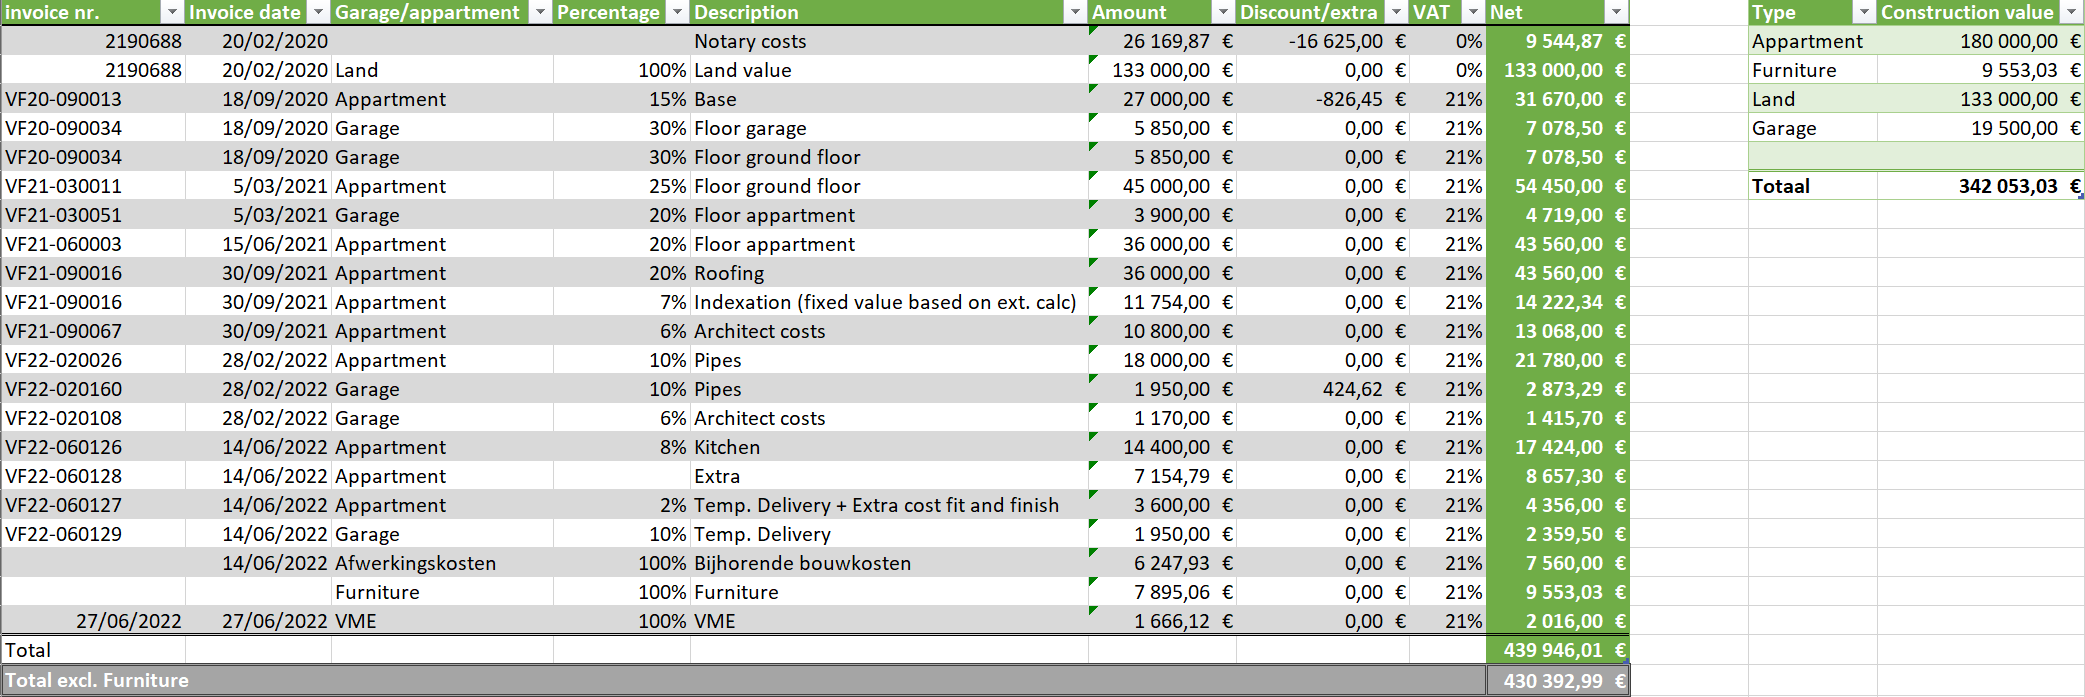The height and width of the screenshot is (697, 2085).
Task: Select invoice number cell VF20-090013
Action: (93, 99)
